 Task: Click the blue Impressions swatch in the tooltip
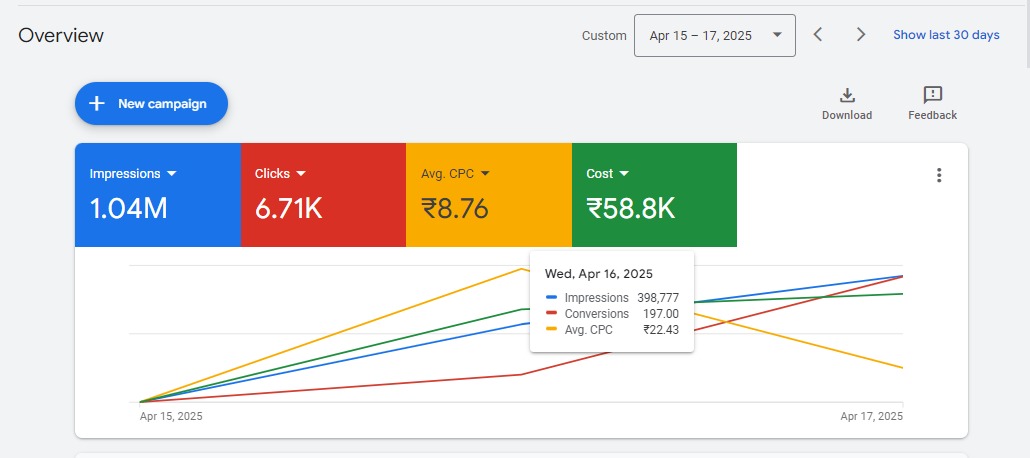[552, 298]
